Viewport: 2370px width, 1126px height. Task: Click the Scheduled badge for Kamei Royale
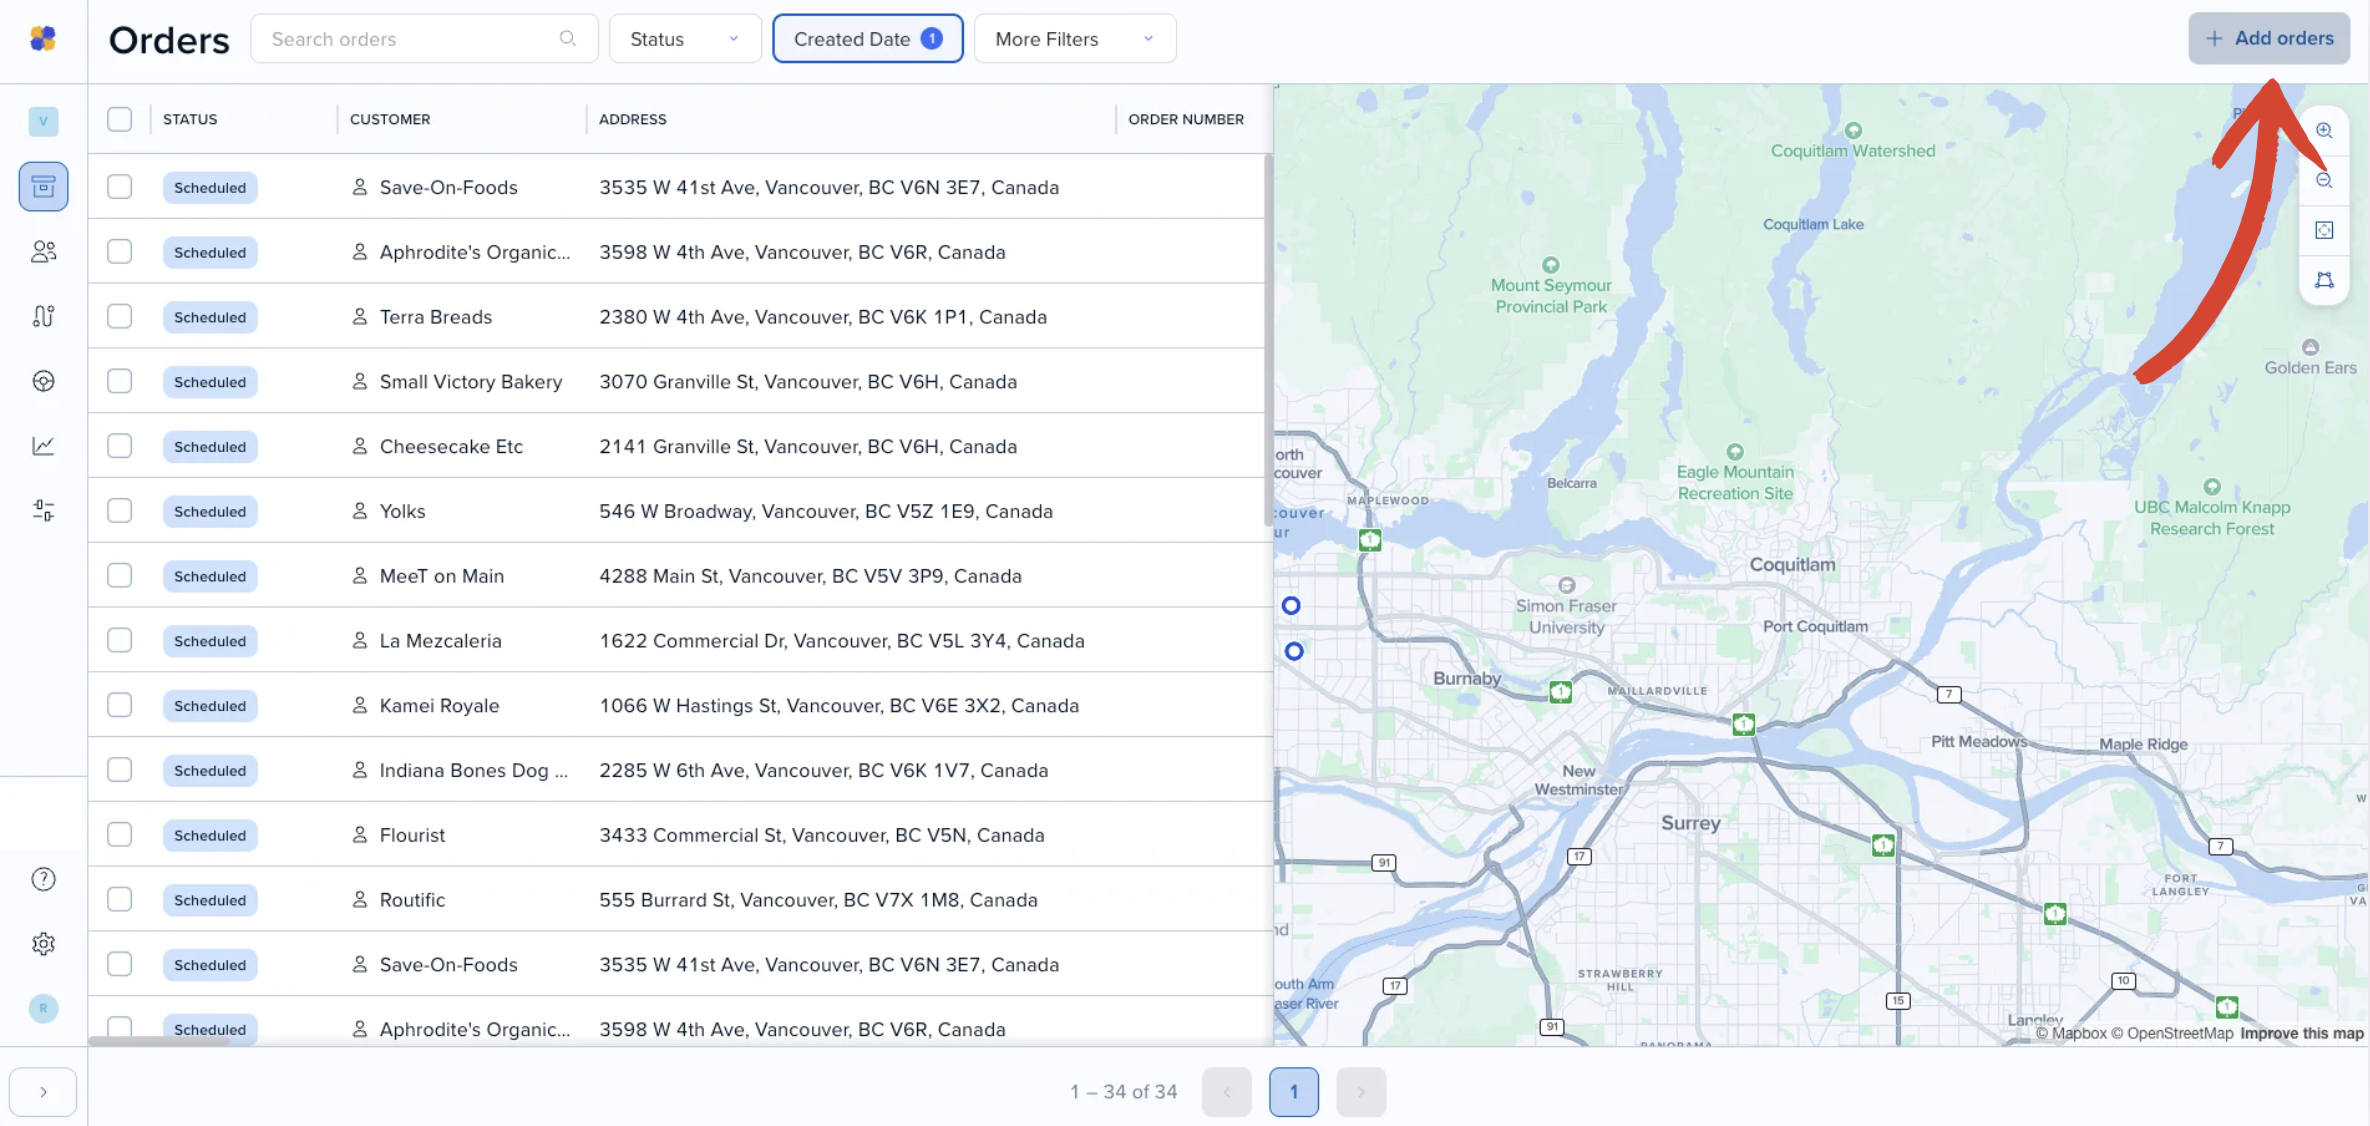pyautogui.click(x=210, y=705)
